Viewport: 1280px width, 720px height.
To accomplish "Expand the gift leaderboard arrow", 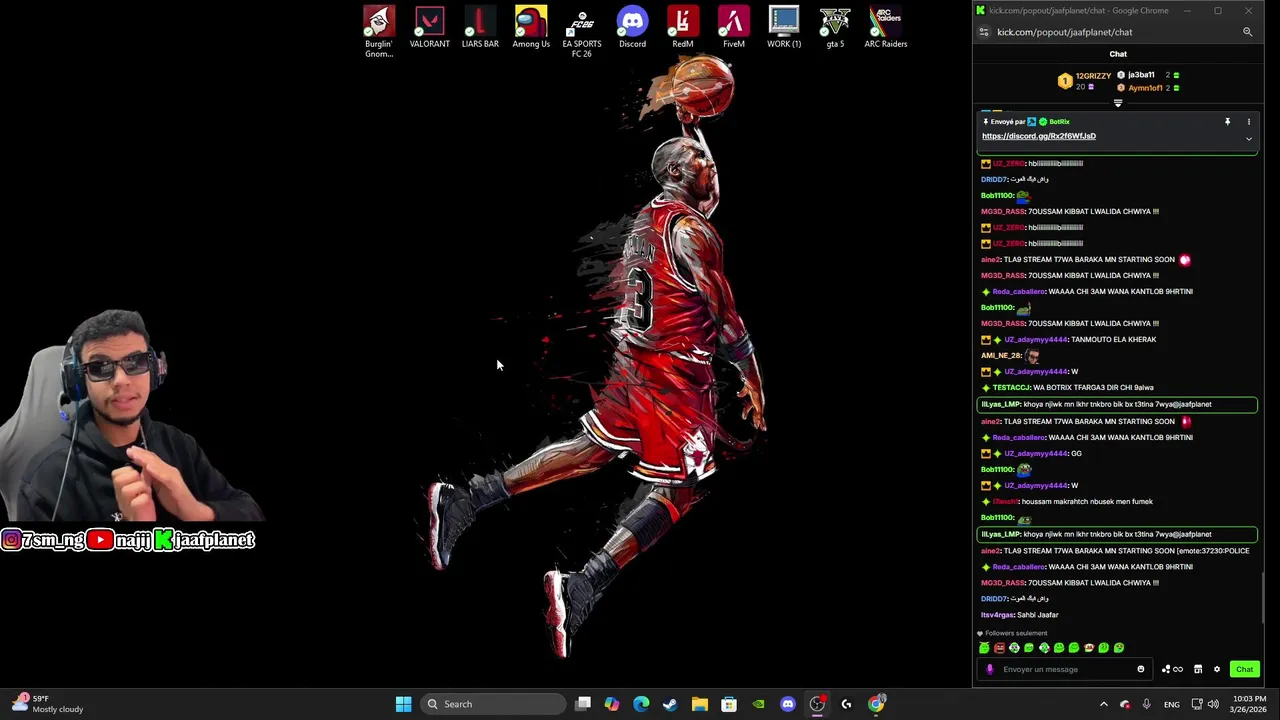I will 1118,103.
